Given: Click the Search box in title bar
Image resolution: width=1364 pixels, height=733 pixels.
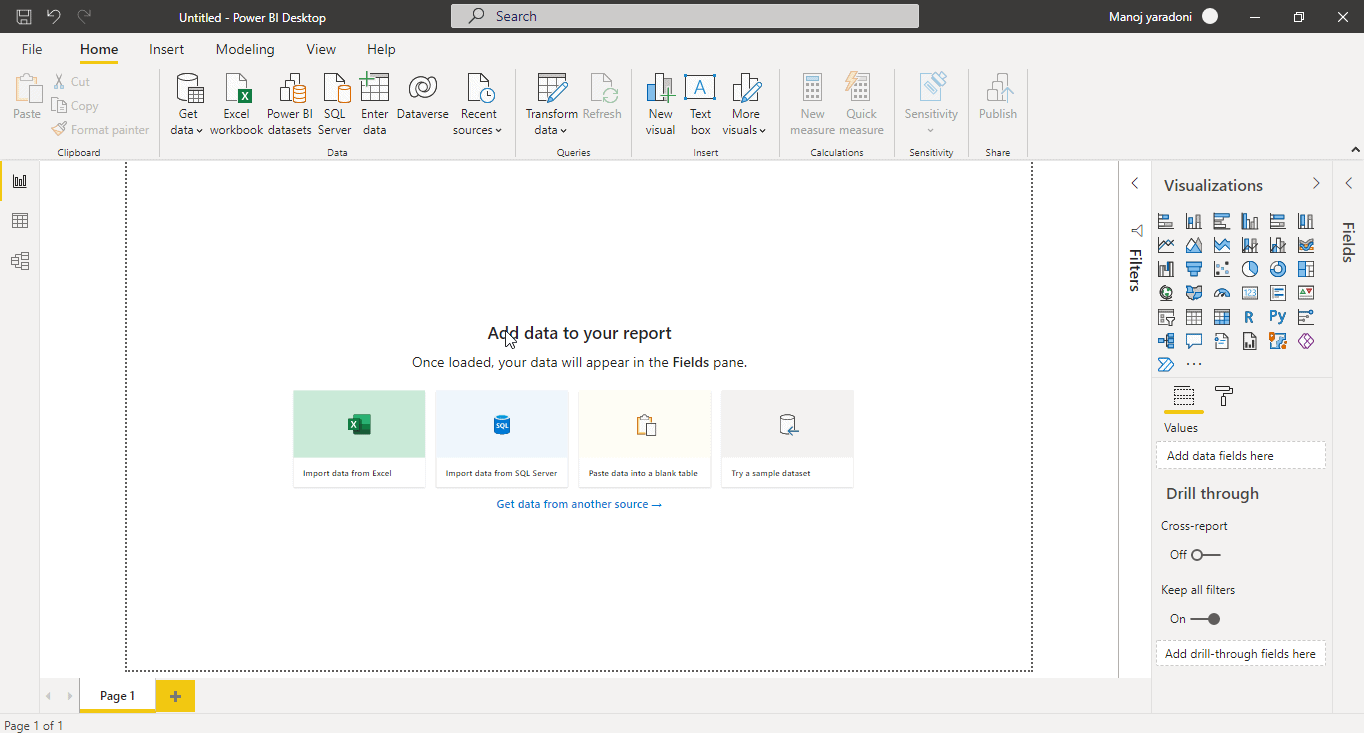Looking at the screenshot, I should 684,16.
